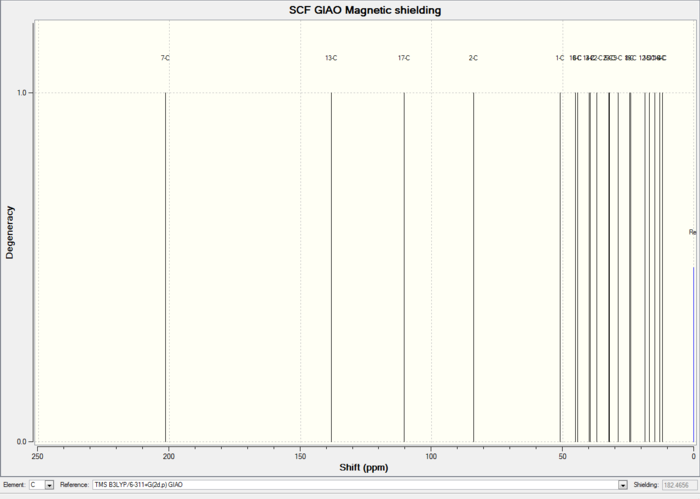
Task: Select the 13-C peak line near 138 ppm
Action: (331, 267)
